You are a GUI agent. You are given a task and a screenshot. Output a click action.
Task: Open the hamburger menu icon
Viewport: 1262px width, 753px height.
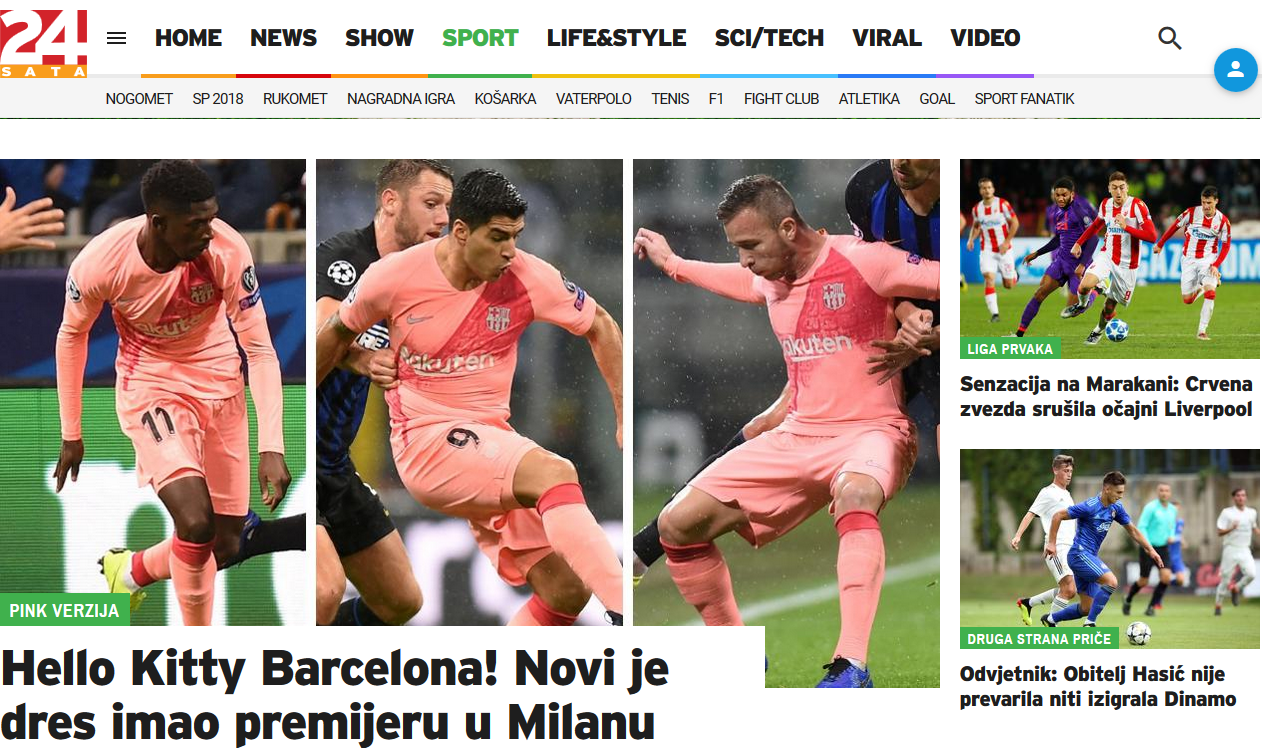[x=117, y=38]
